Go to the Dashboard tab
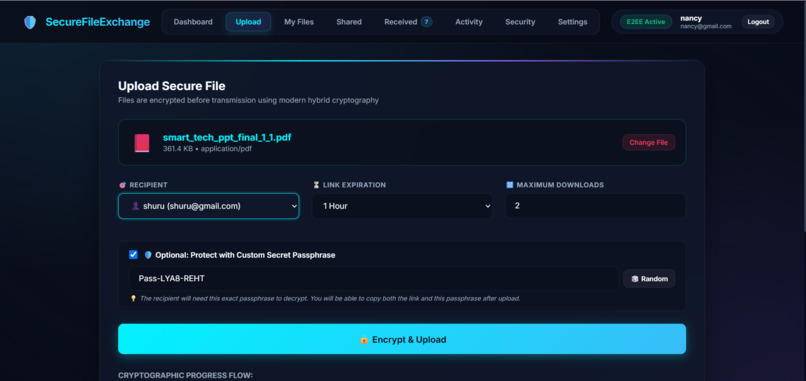Image resolution: width=806 pixels, height=381 pixels. [x=193, y=22]
